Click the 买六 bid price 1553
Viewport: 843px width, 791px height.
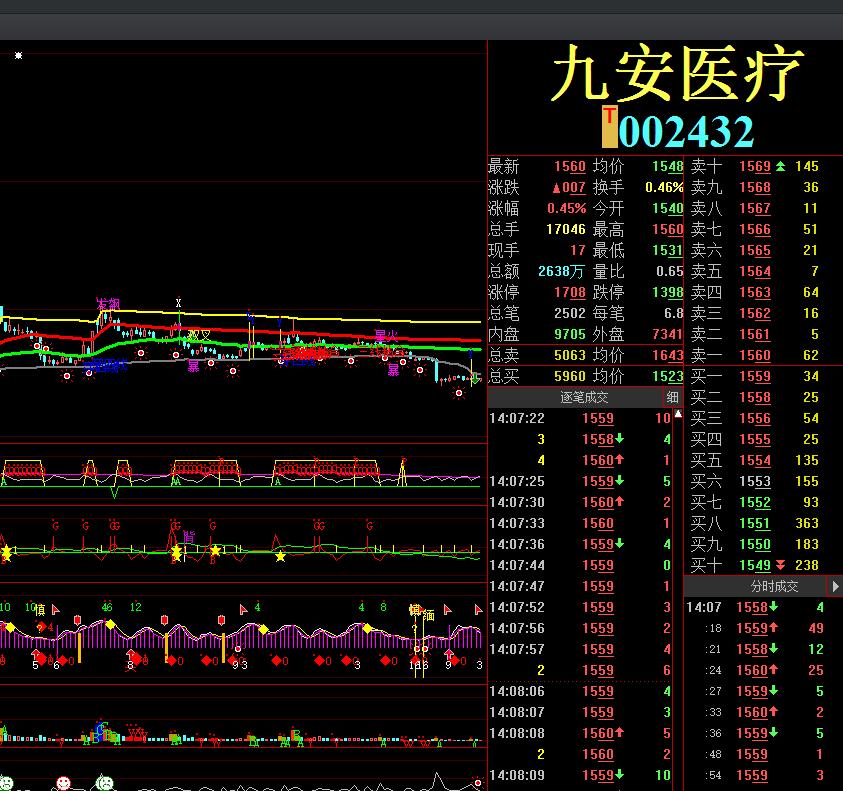(x=755, y=481)
